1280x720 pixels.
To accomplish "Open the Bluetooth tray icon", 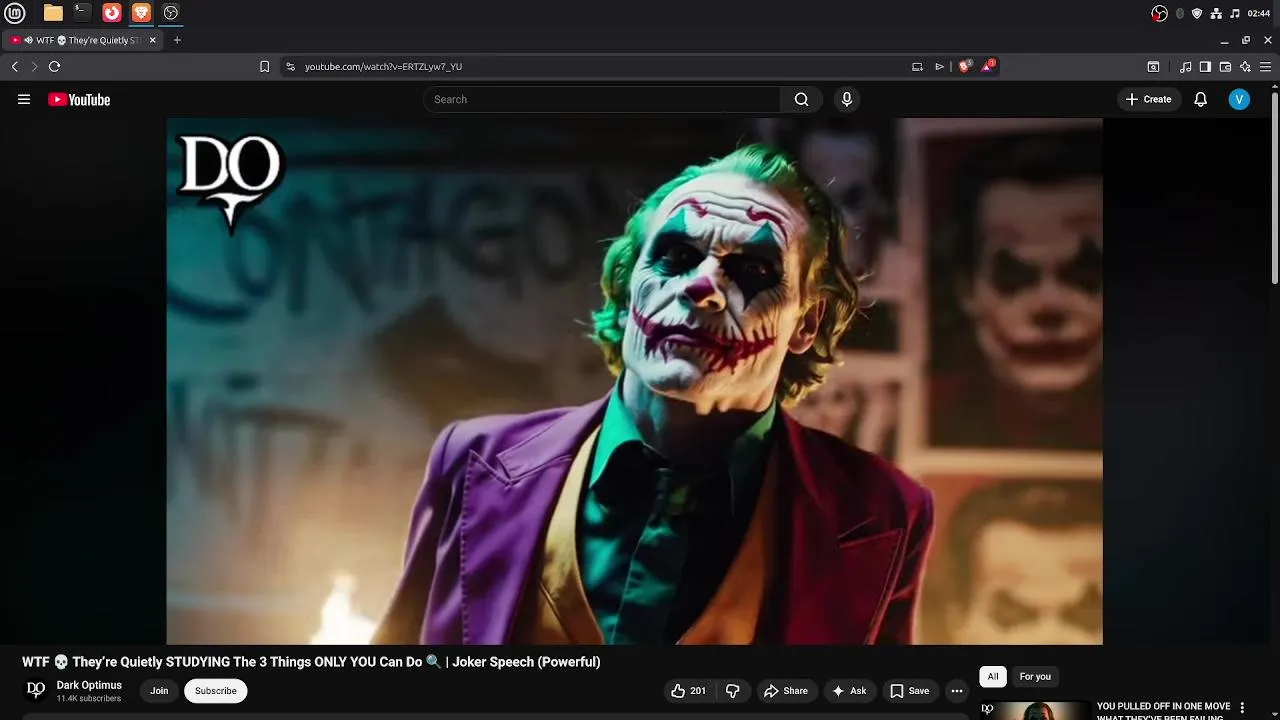I will point(1180,13).
